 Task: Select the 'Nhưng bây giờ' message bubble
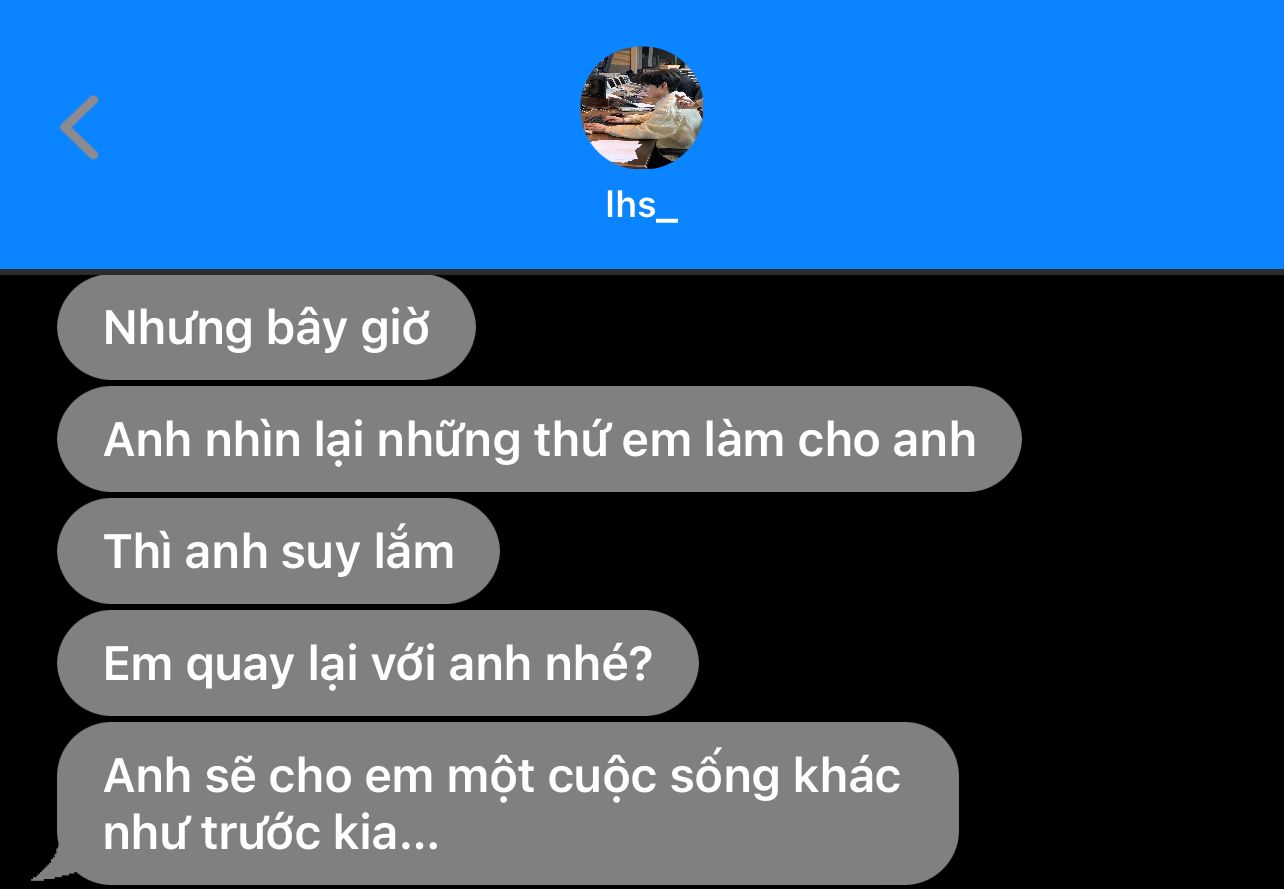coord(266,328)
